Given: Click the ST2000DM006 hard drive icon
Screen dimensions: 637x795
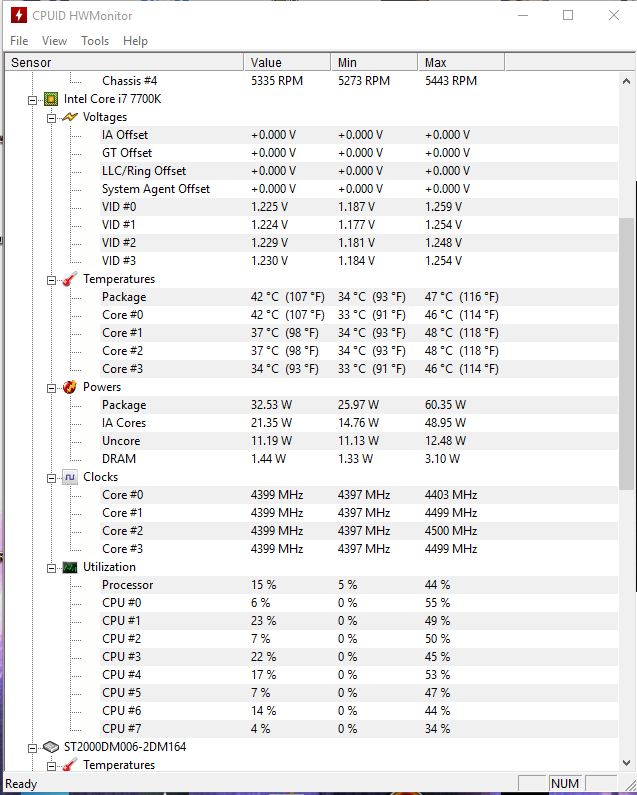Looking at the screenshot, I should pyautogui.click(x=51, y=747).
